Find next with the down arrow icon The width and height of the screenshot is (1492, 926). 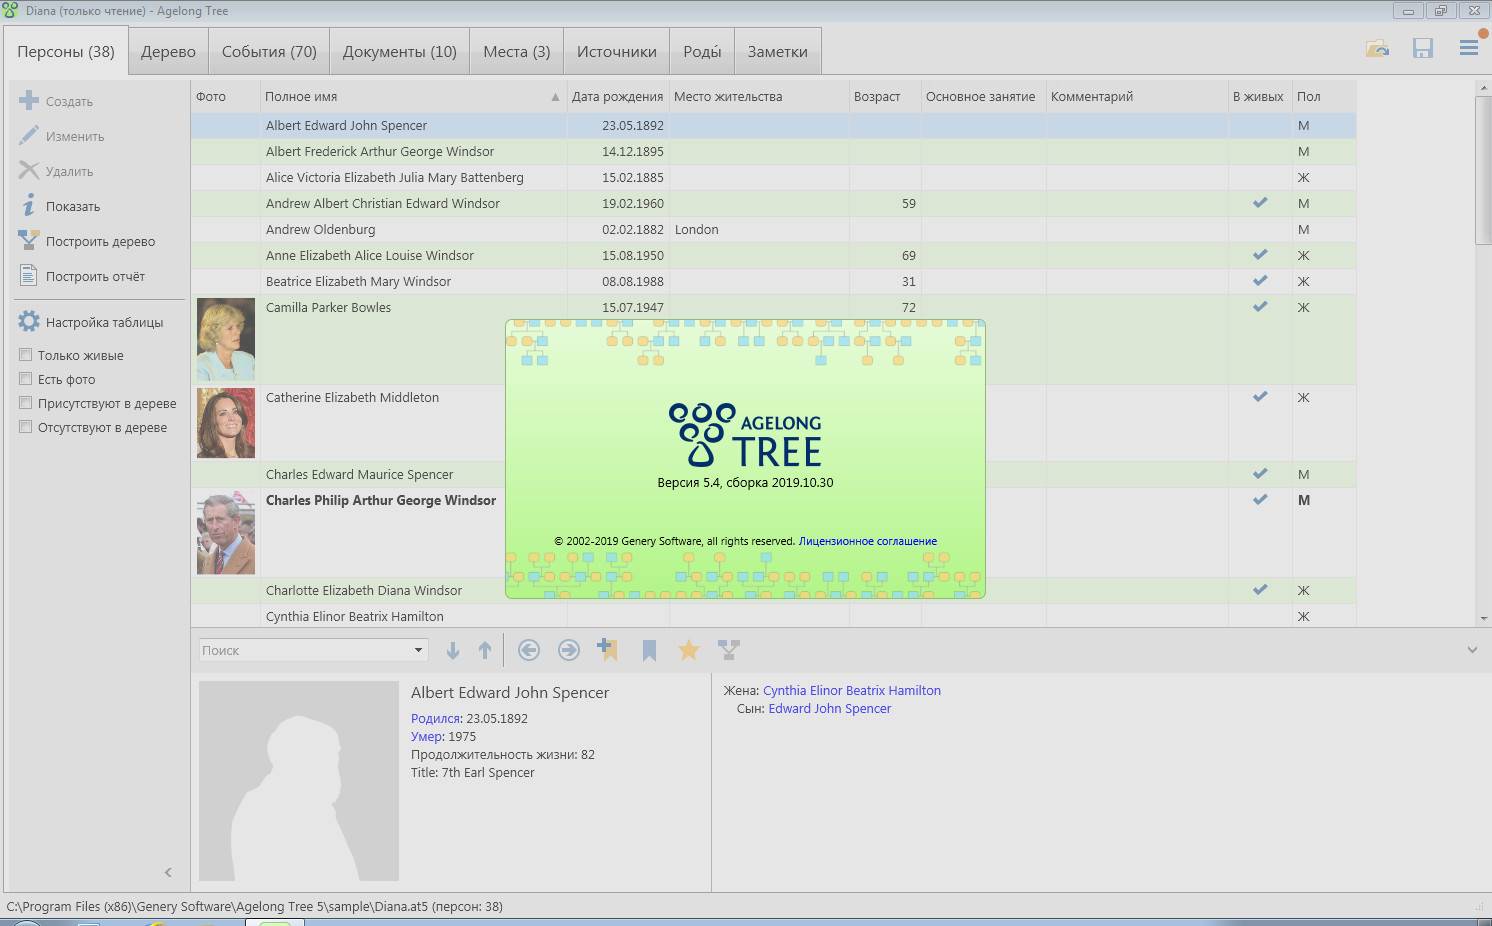(x=453, y=651)
